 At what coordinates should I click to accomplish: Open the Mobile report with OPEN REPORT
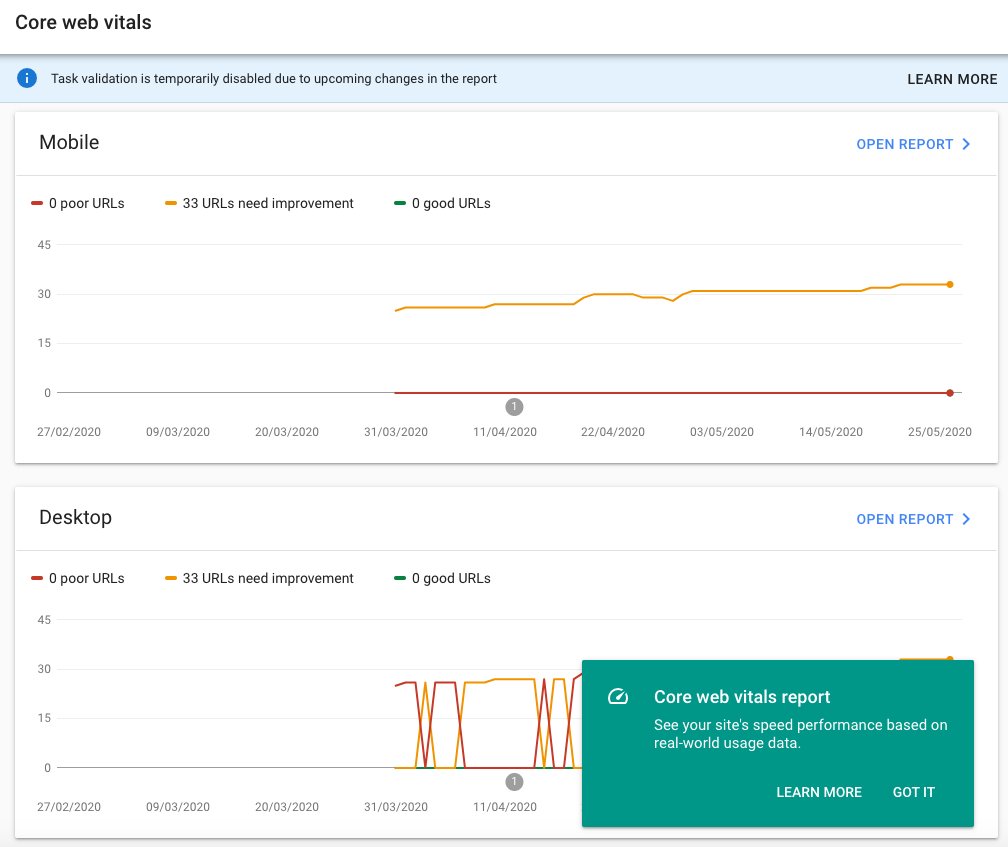pyautogui.click(x=903, y=144)
